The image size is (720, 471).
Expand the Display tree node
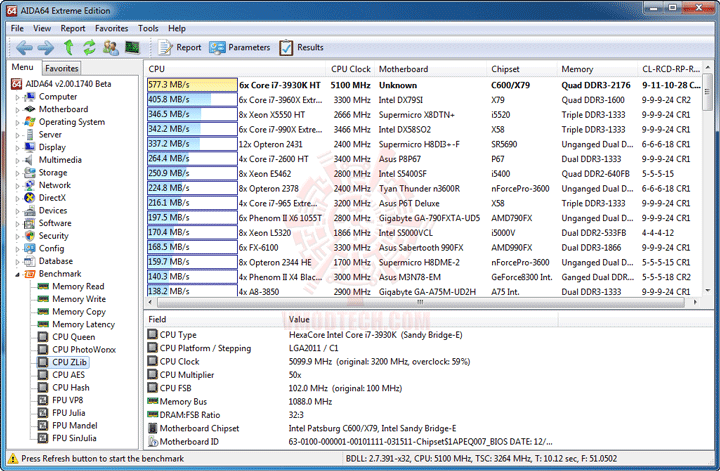click(17, 148)
